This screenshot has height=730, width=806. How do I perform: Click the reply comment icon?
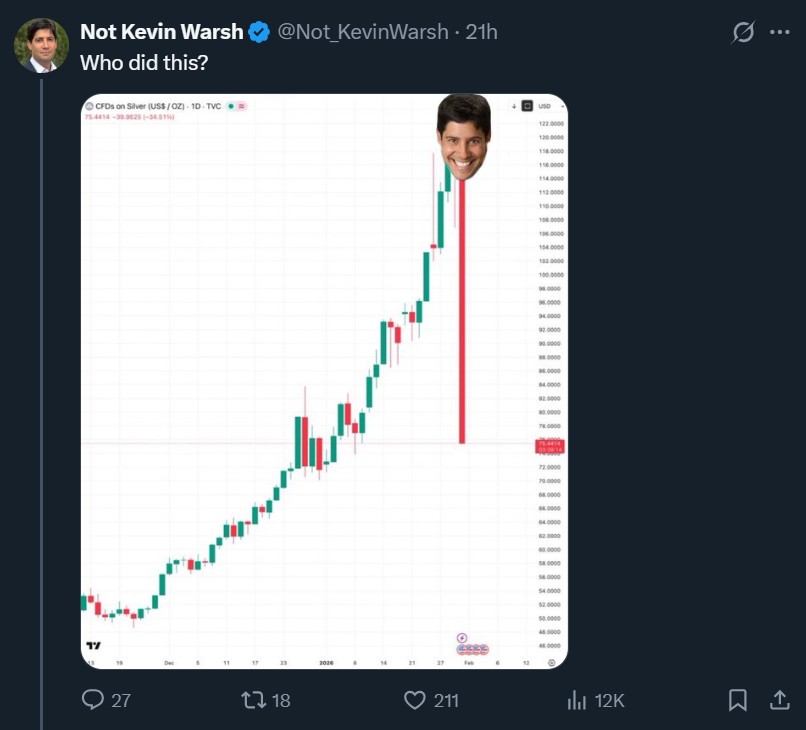click(x=93, y=700)
